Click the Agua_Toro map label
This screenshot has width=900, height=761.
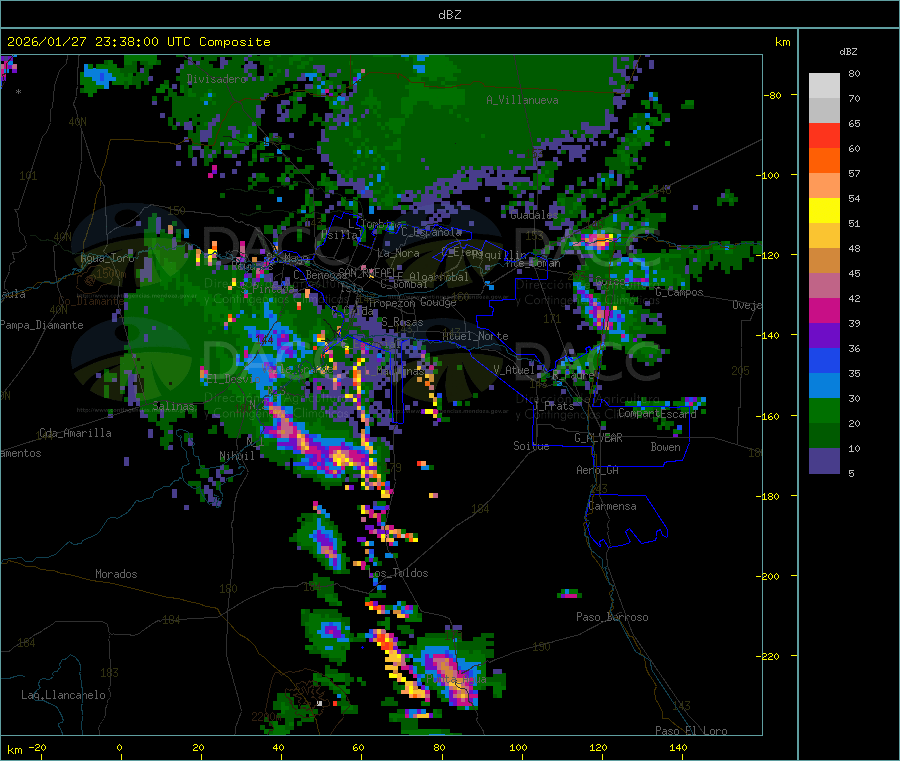(107, 258)
